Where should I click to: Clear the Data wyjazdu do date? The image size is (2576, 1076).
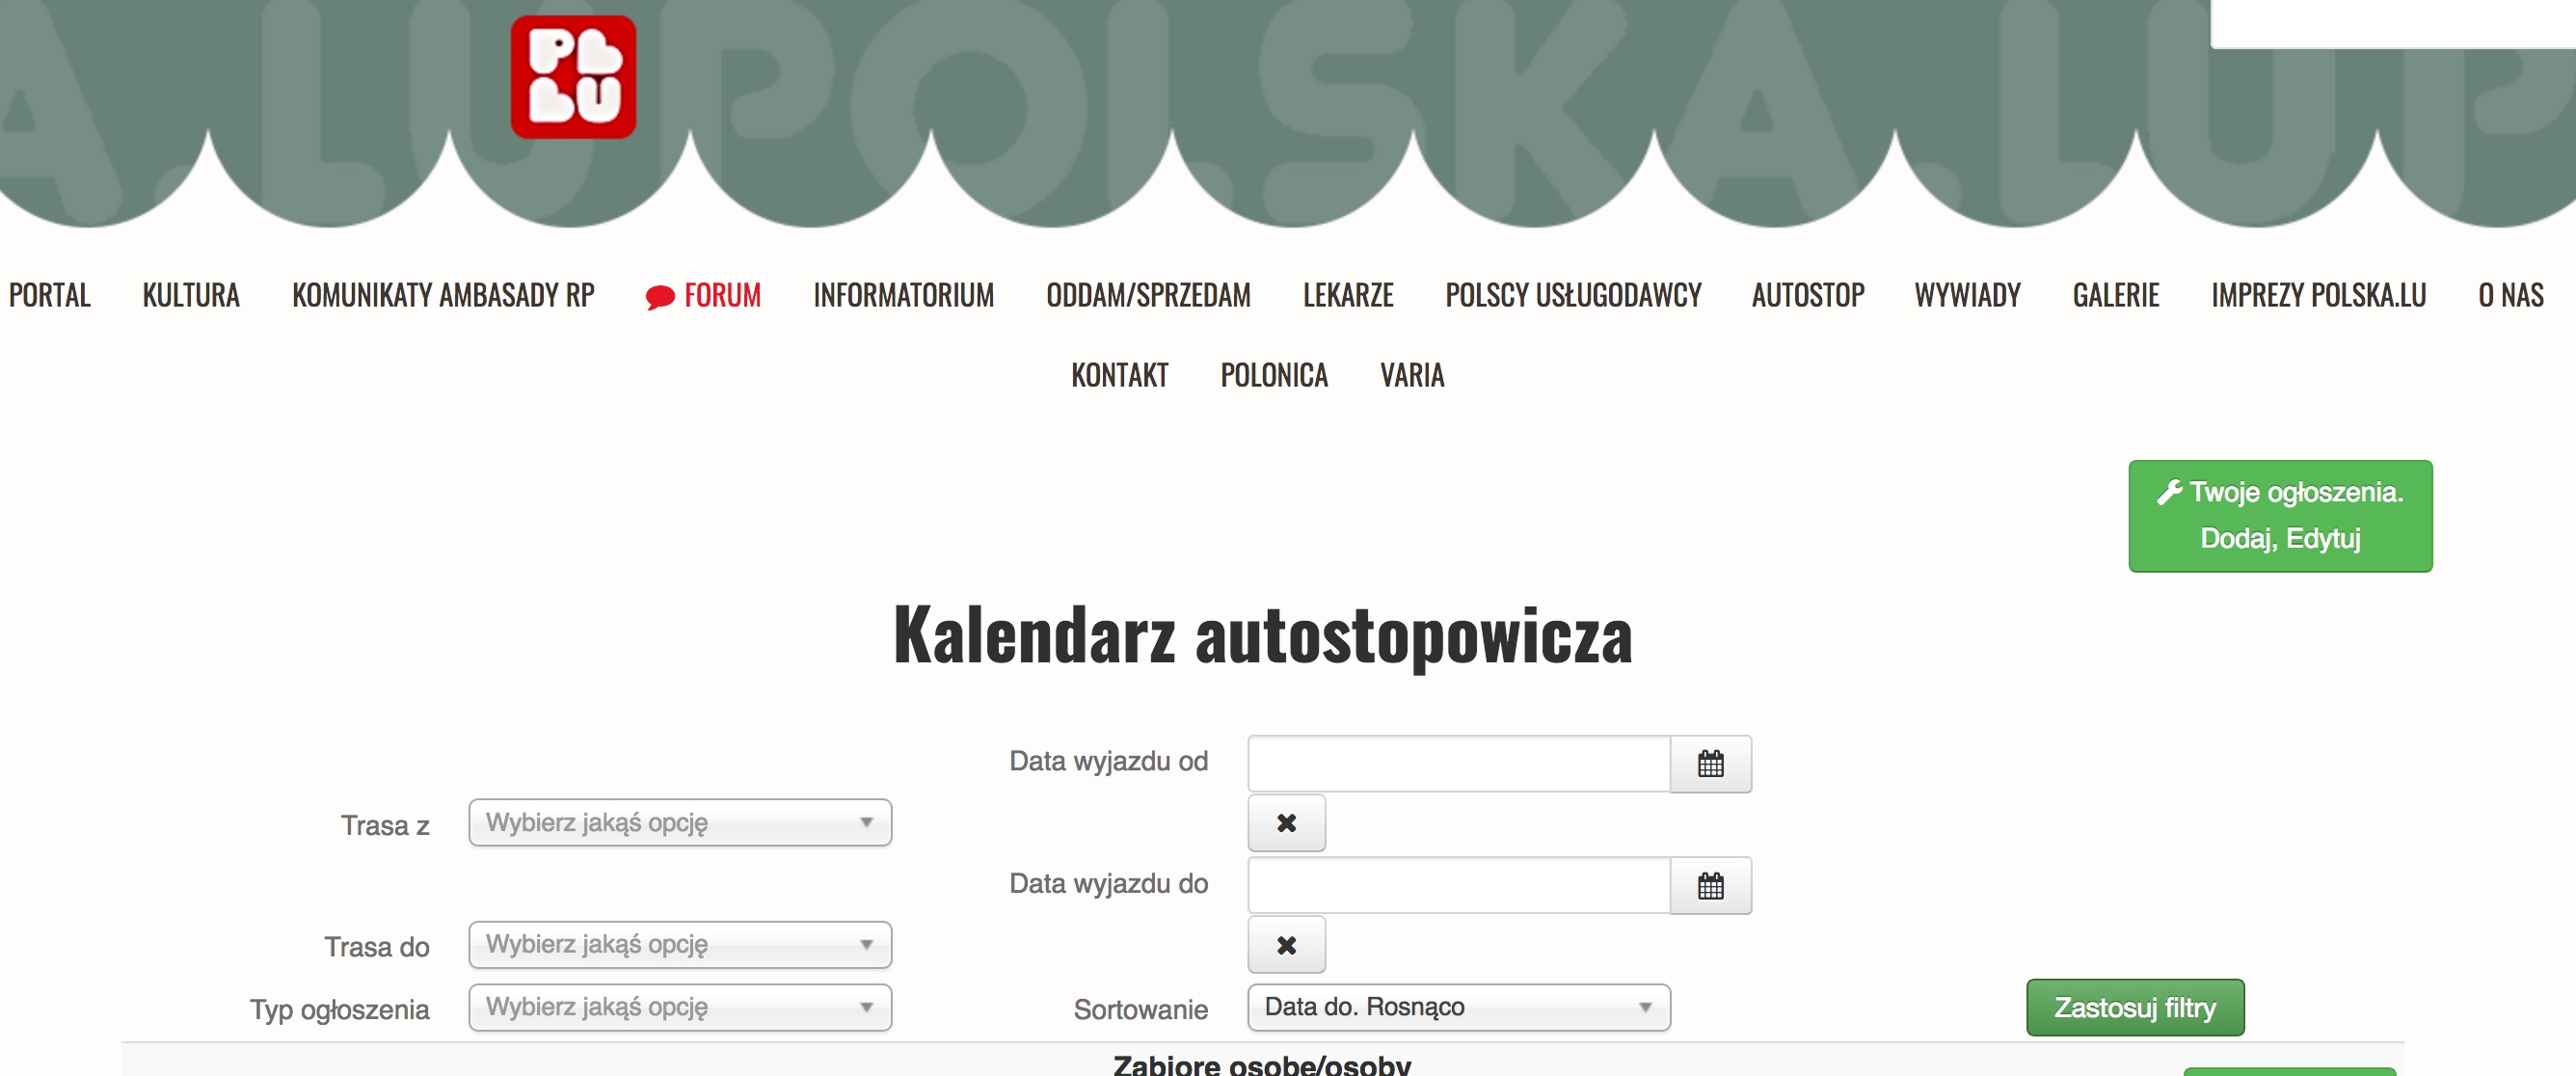coord(1286,944)
